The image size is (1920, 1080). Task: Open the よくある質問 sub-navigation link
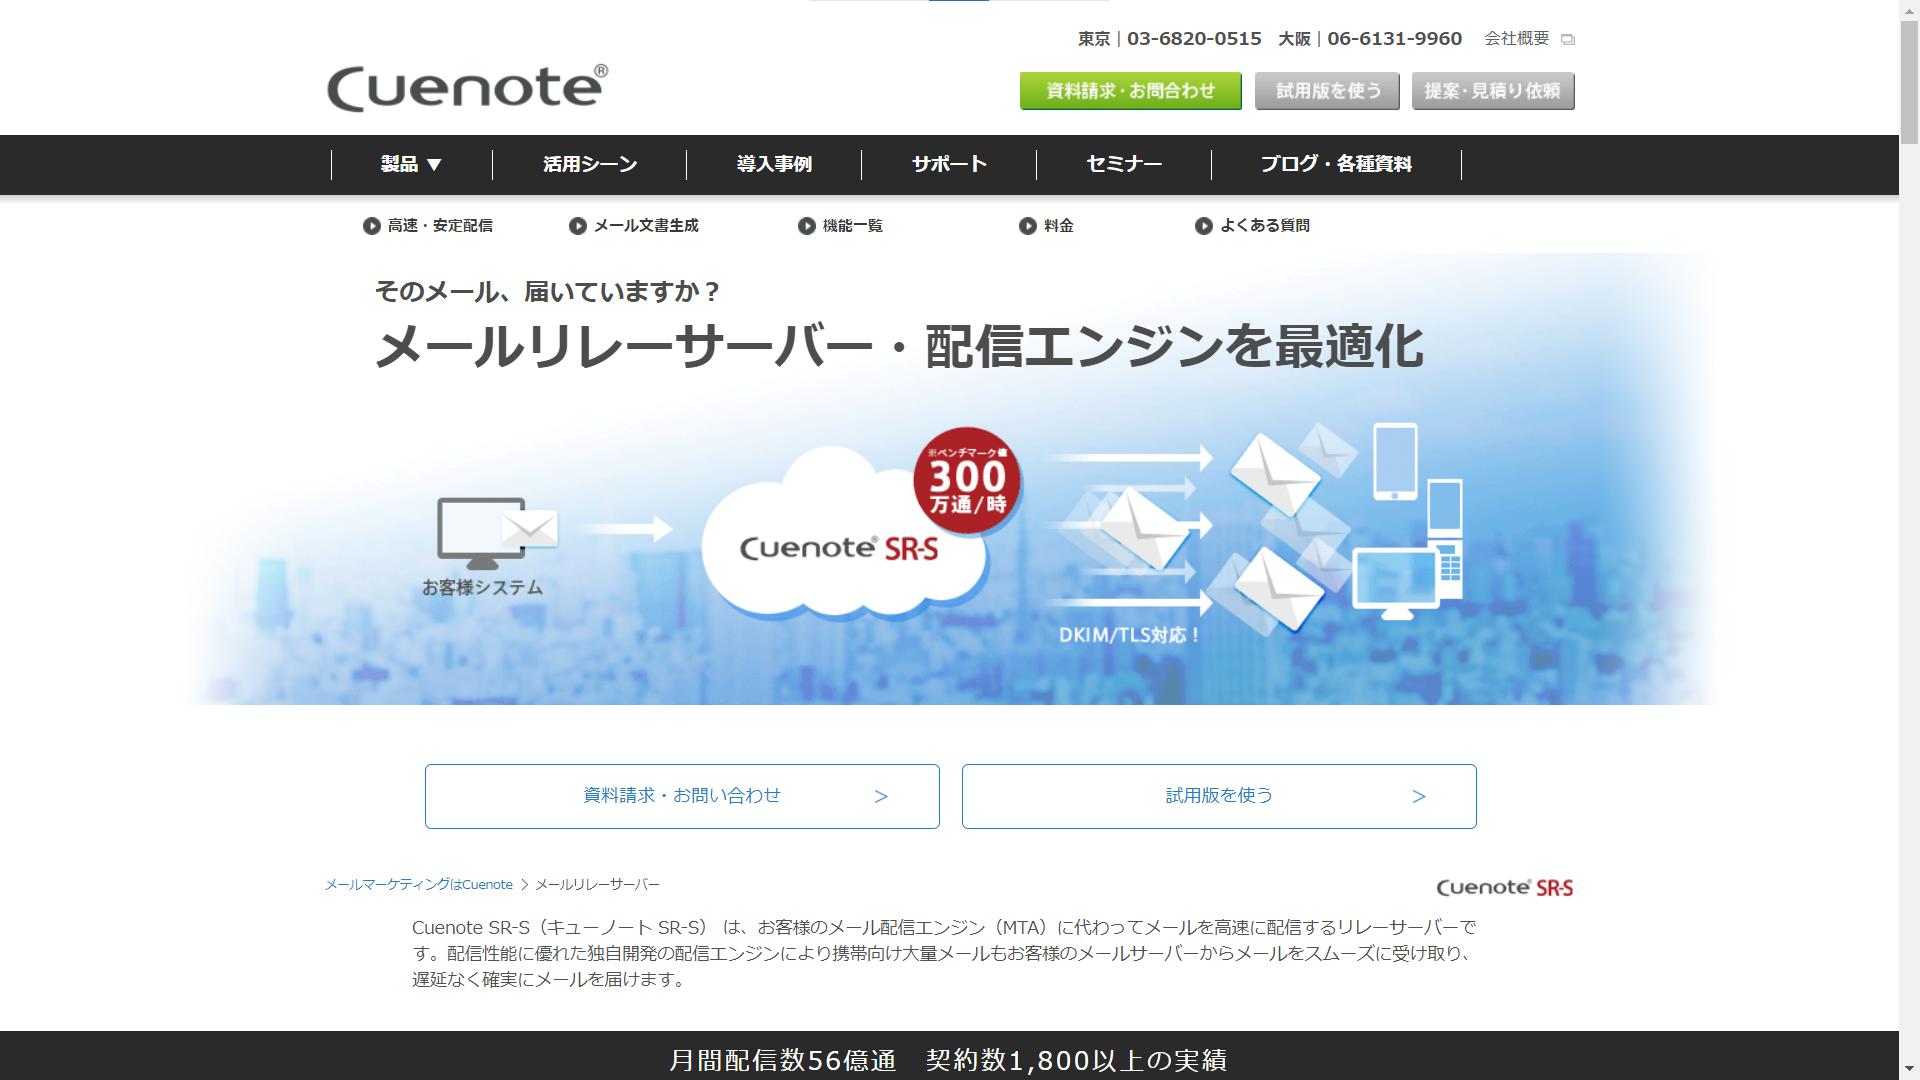(x=1265, y=226)
